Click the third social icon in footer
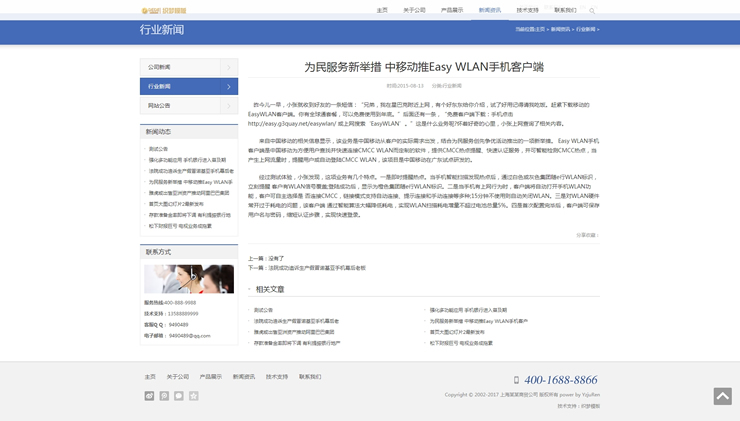 [179, 396]
